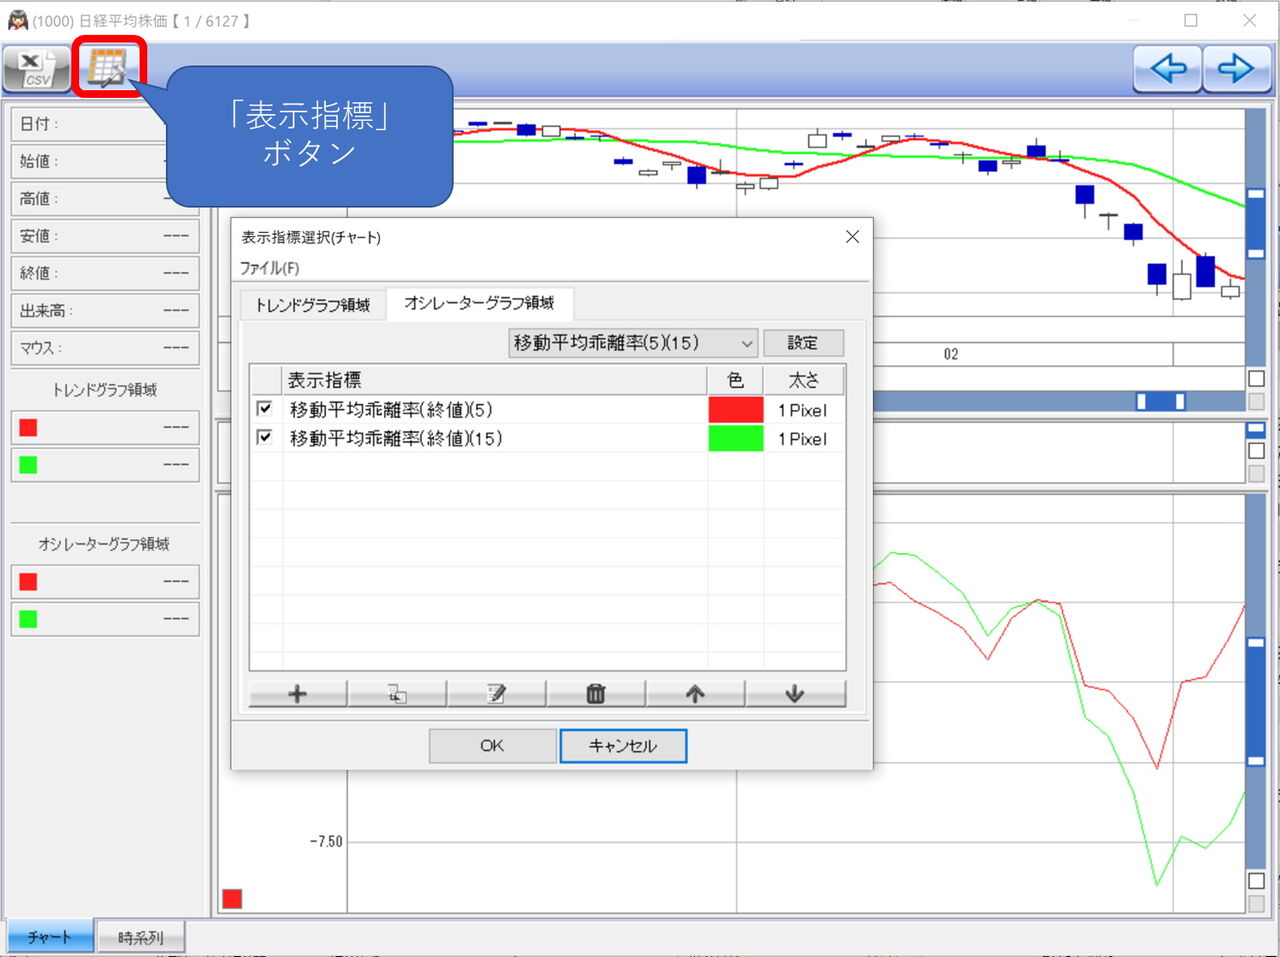The image size is (1280, 957).
Task: Confirm the dialog with OK
Action: coord(492,746)
